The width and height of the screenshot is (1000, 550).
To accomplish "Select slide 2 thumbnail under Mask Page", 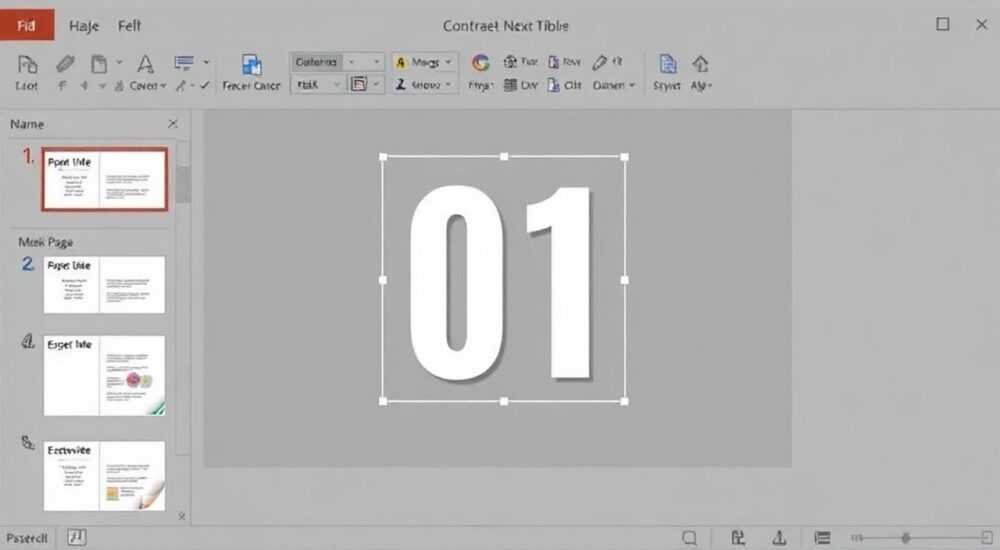I will click(105, 285).
